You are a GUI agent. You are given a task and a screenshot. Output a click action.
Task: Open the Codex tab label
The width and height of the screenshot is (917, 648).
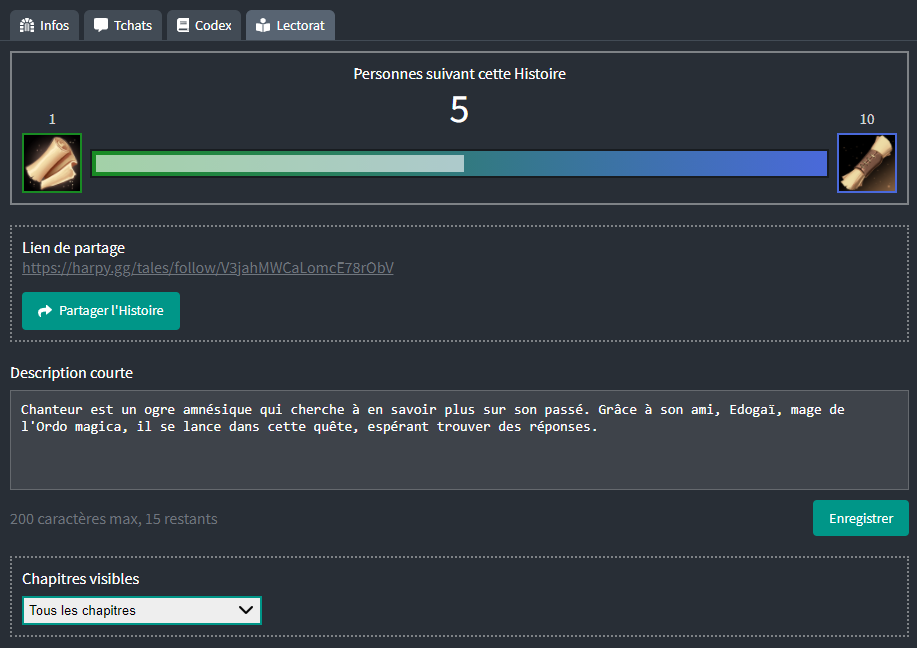click(213, 26)
